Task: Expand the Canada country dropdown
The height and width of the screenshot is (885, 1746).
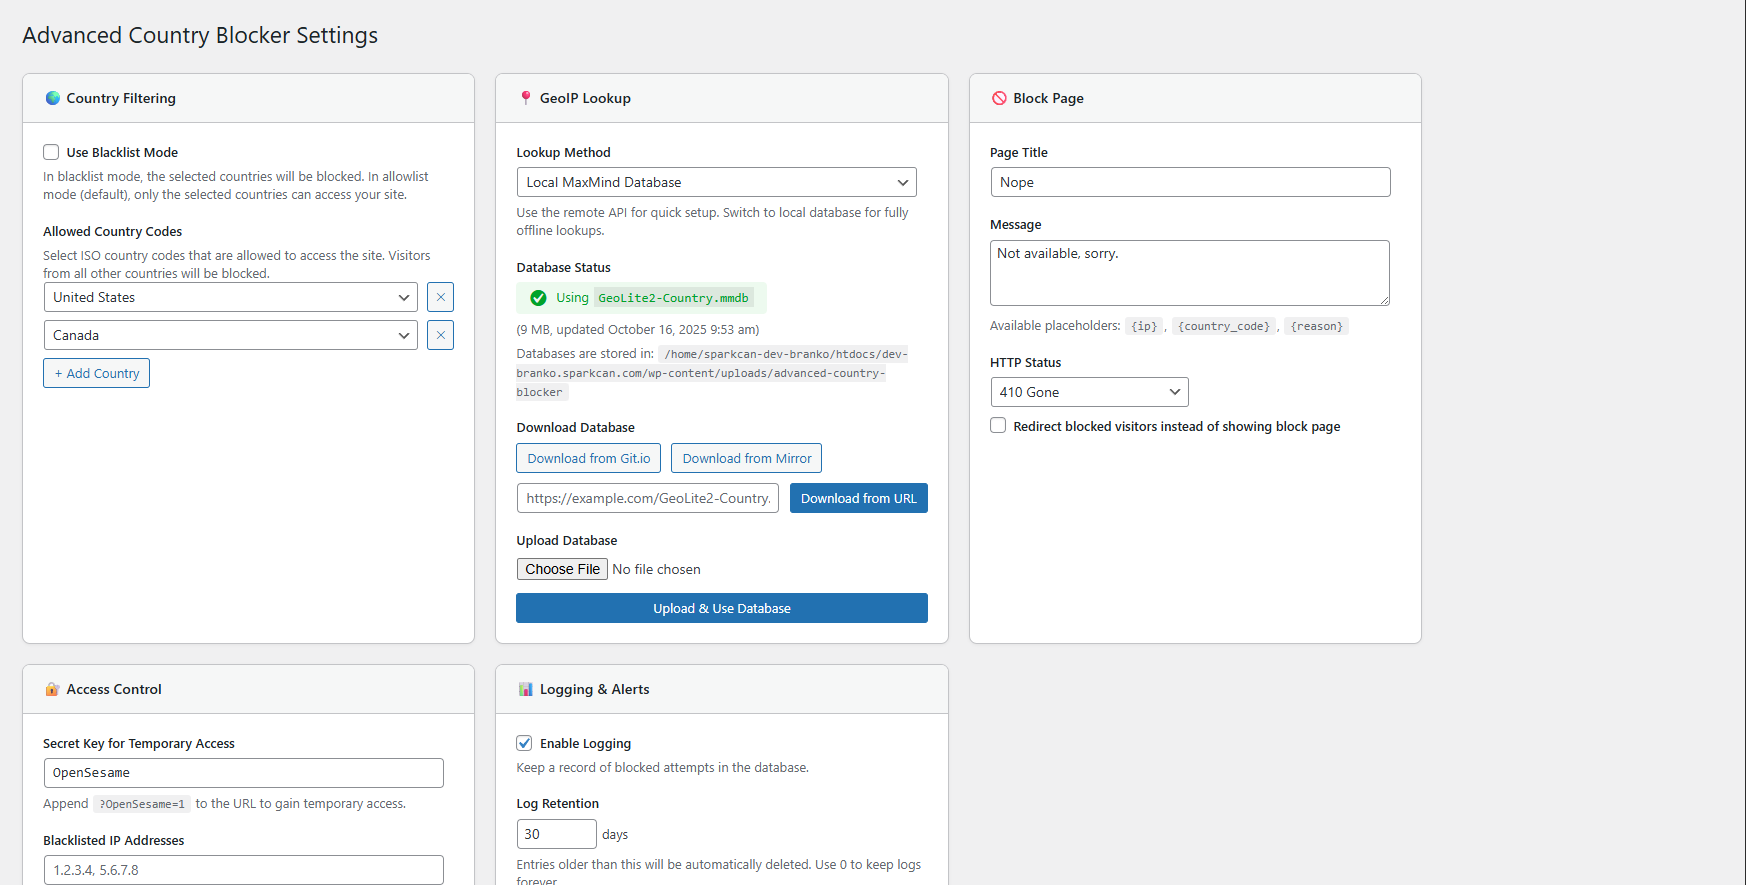Action: pyautogui.click(x=231, y=335)
